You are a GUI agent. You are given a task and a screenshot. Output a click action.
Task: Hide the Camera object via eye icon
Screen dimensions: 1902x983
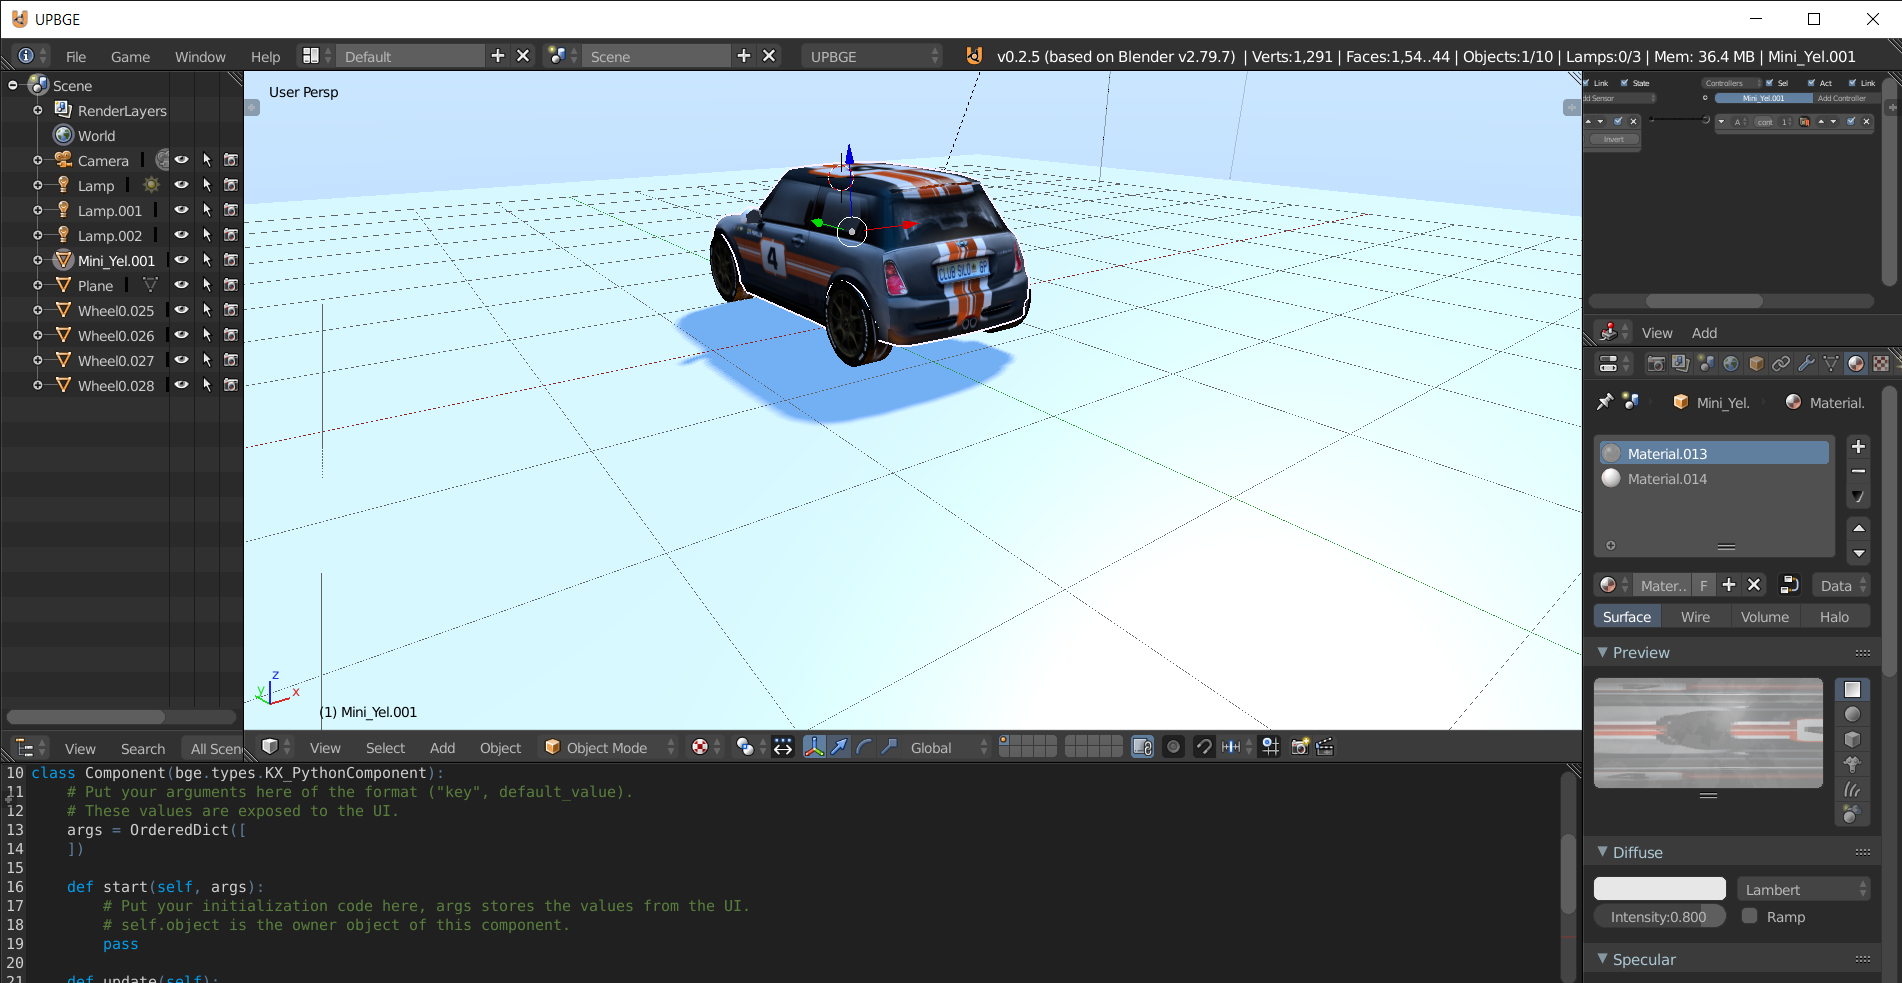tap(181, 160)
